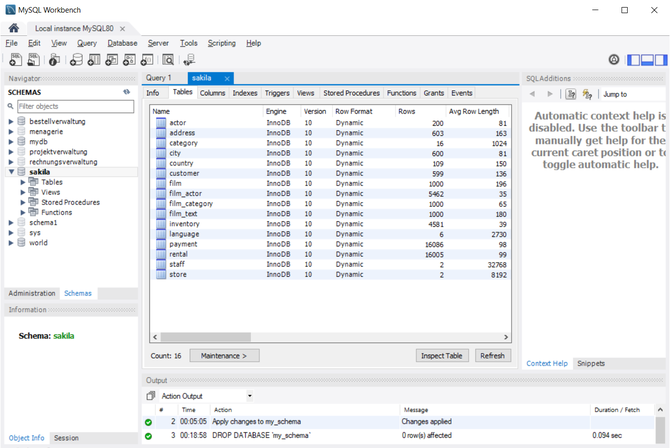Switch to the Triggers tab
The height and width of the screenshot is (448, 670).
(x=277, y=93)
